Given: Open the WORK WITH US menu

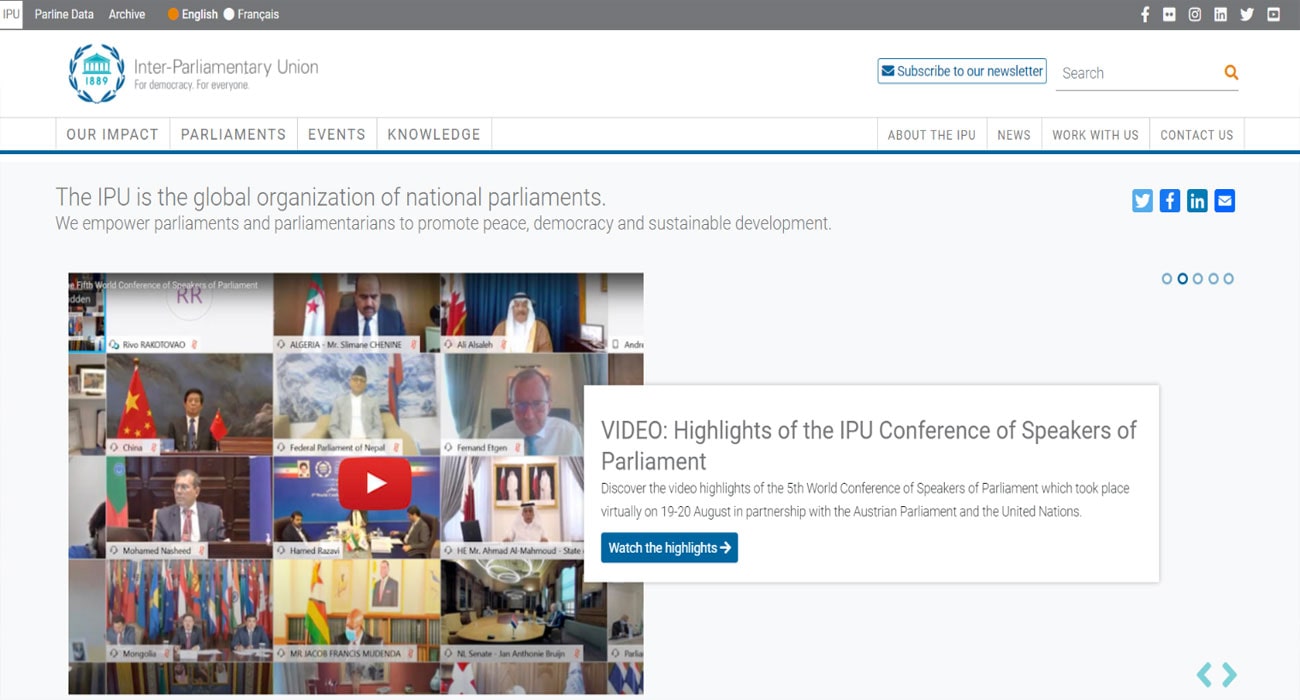Looking at the screenshot, I should click(1095, 135).
